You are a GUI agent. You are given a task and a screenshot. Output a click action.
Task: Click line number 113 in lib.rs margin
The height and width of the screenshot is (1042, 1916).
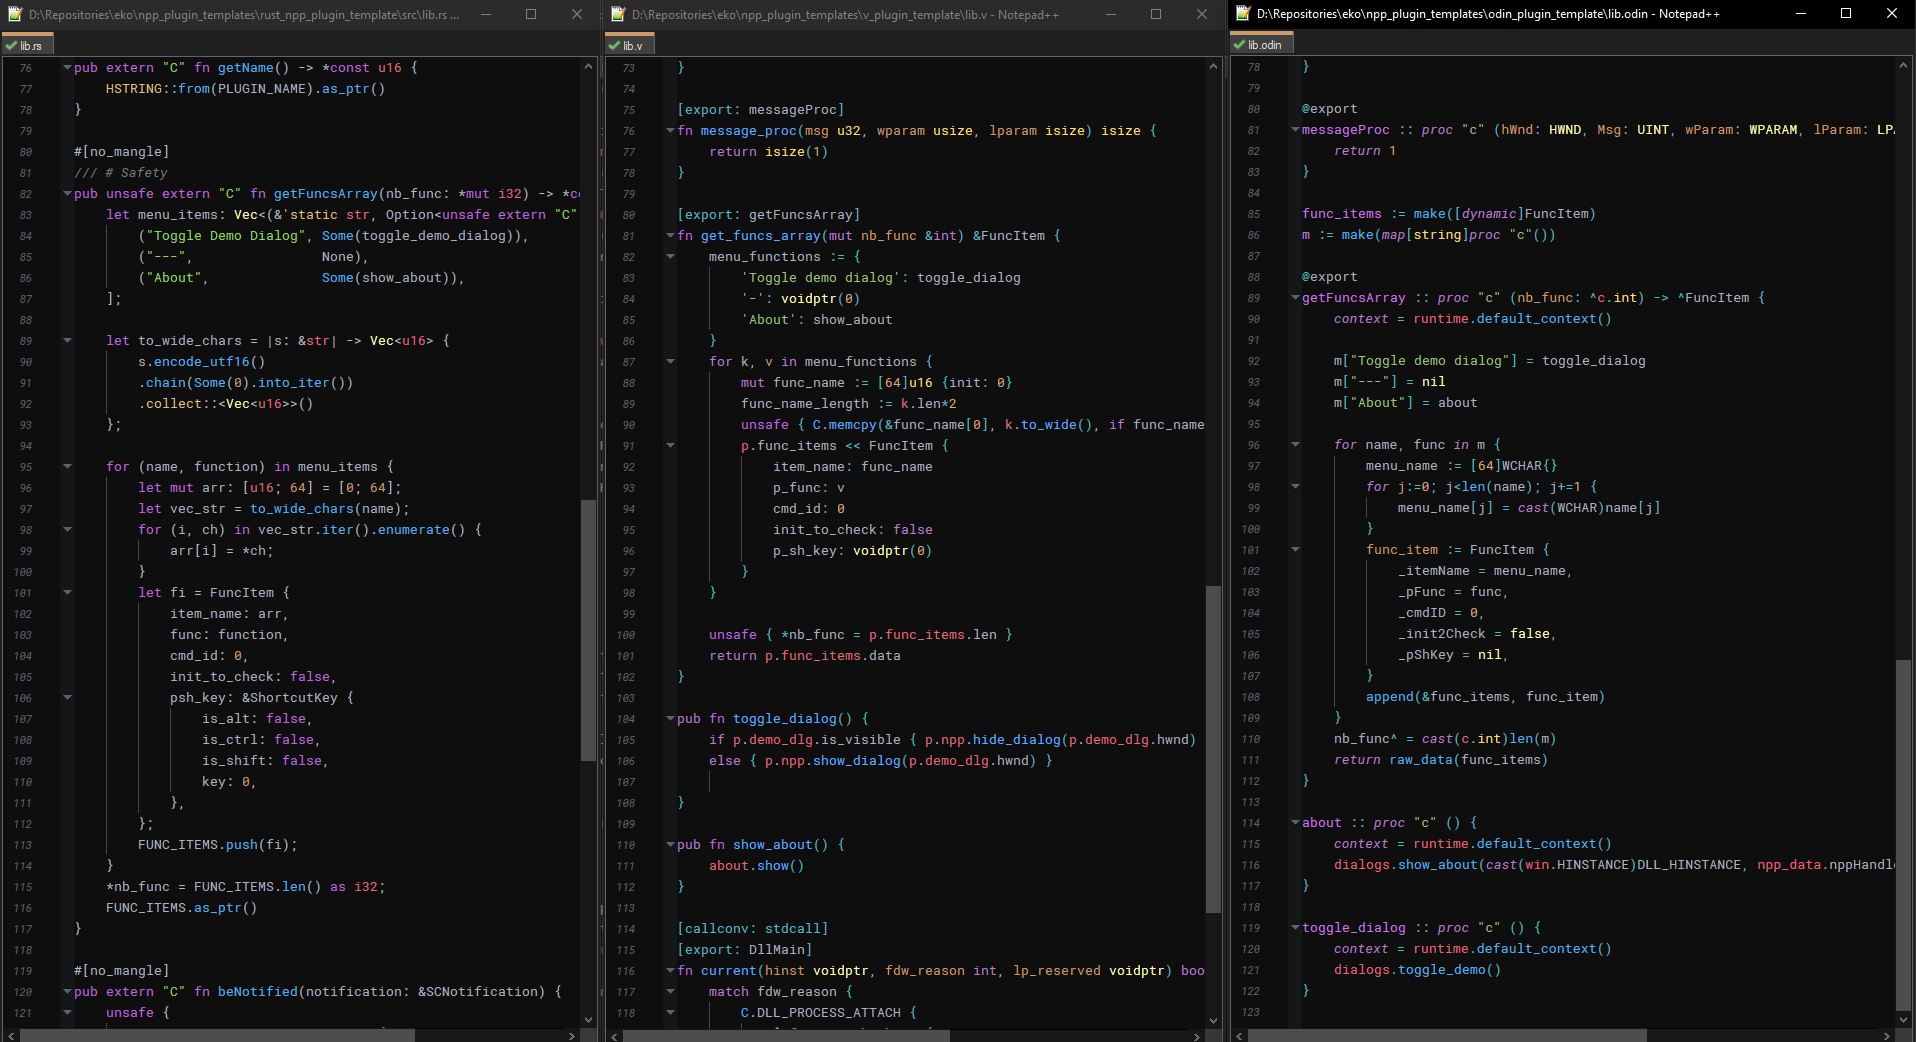tap(22, 845)
